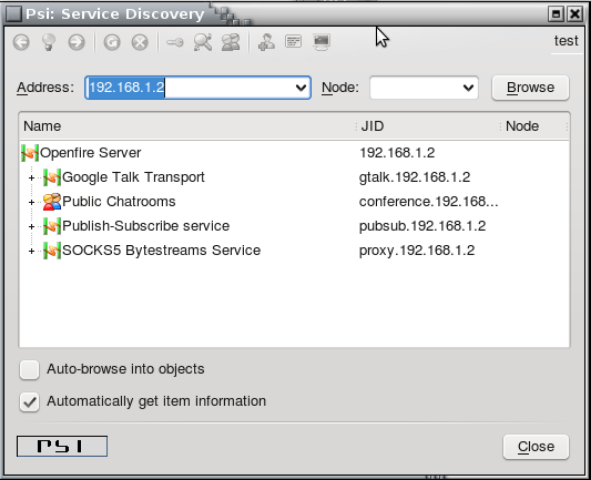Uncheck Automatically get item information
The height and width of the screenshot is (480, 591).
tap(29, 402)
